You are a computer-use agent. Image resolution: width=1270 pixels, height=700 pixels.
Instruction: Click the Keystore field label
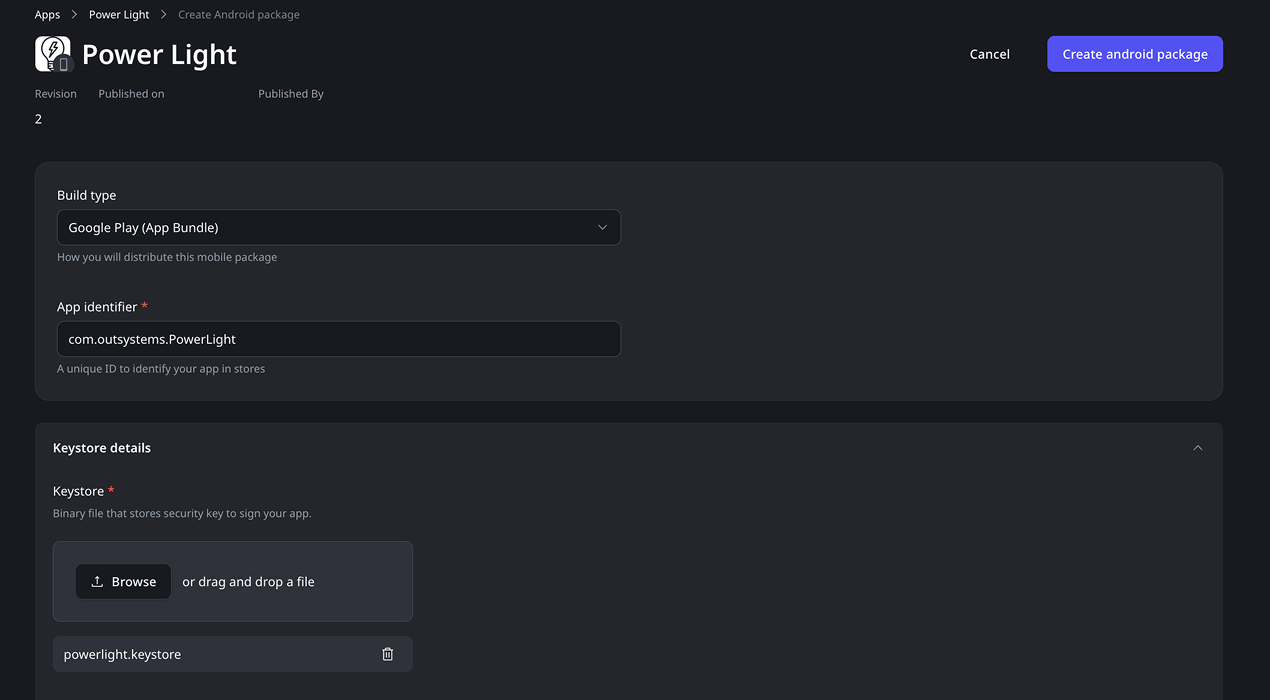click(79, 491)
